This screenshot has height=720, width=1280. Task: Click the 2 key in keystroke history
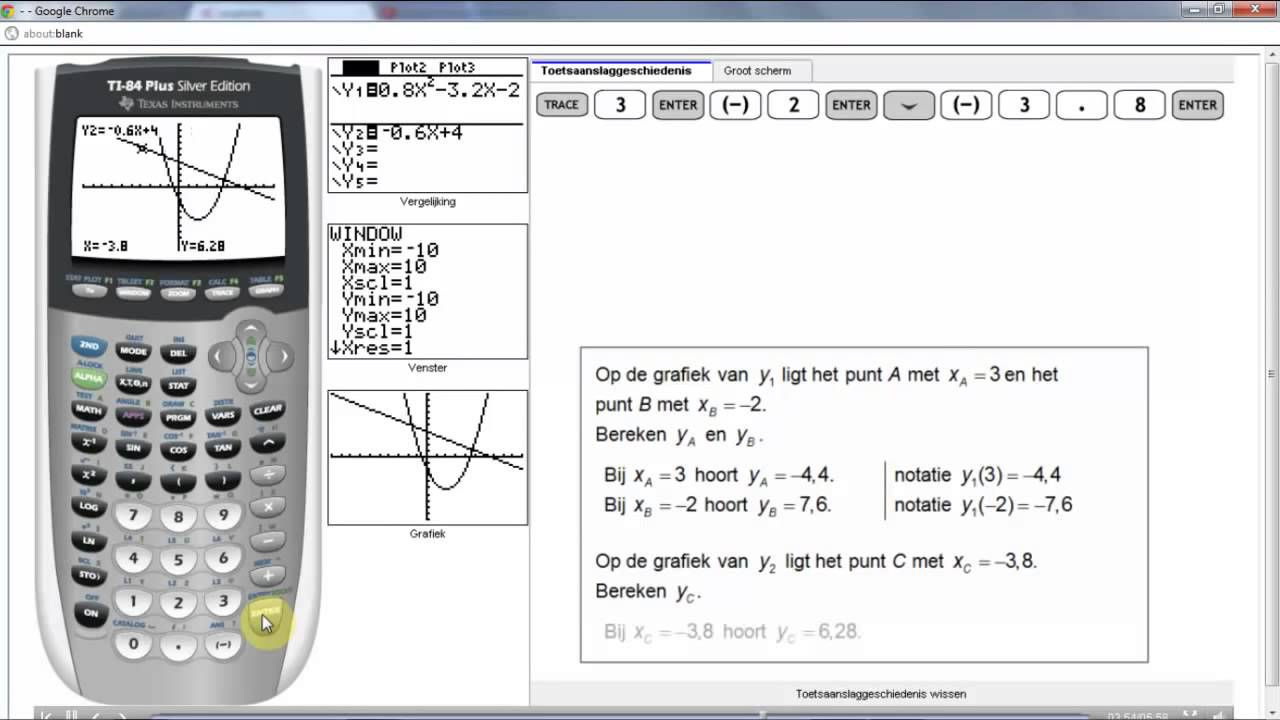tap(794, 105)
